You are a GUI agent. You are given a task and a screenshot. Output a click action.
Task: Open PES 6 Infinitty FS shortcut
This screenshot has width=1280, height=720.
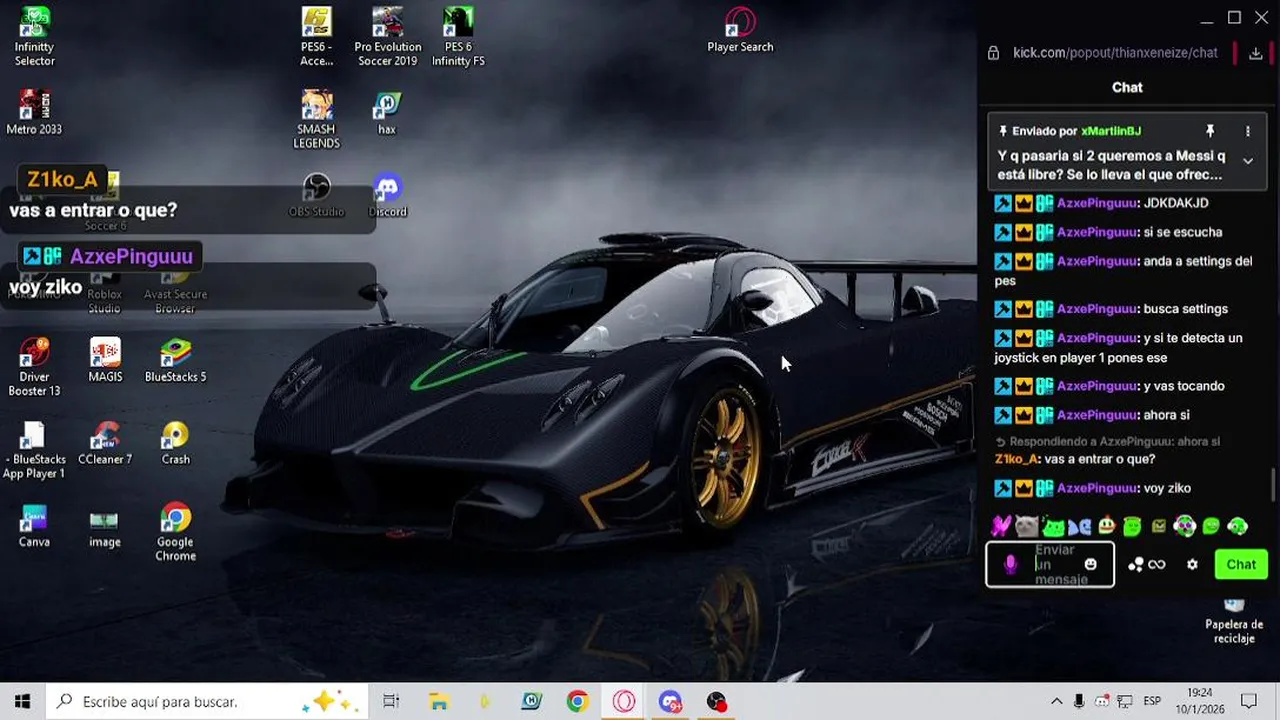coord(458,37)
